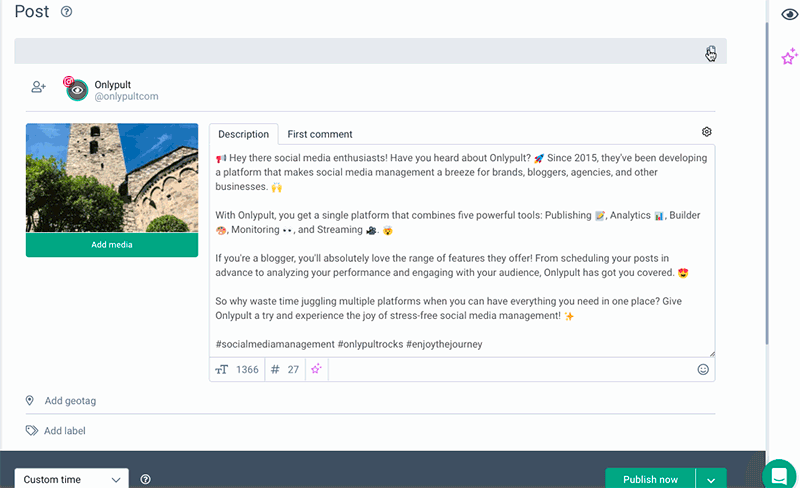Click the character count text icon
The height and width of the screenshot is (488, 800).
(222, 369)
